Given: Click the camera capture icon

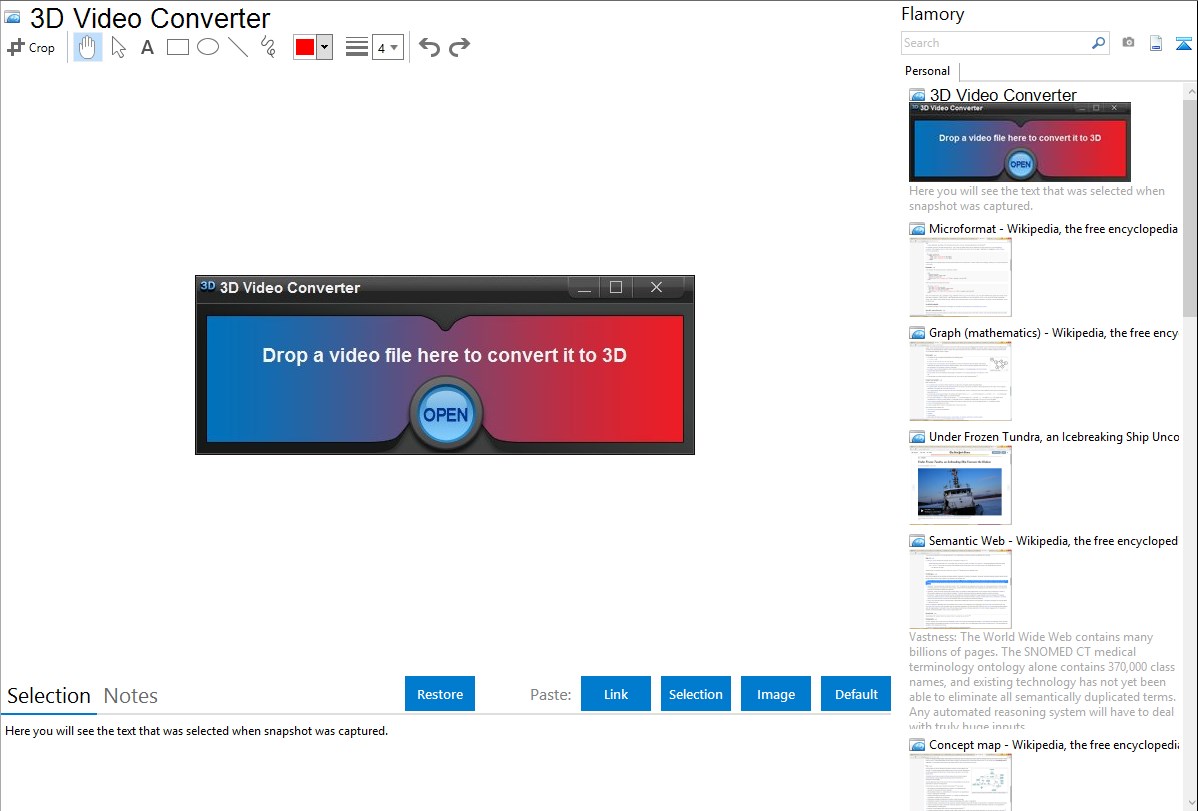Looking at the screenshot, I should 1128,43.
